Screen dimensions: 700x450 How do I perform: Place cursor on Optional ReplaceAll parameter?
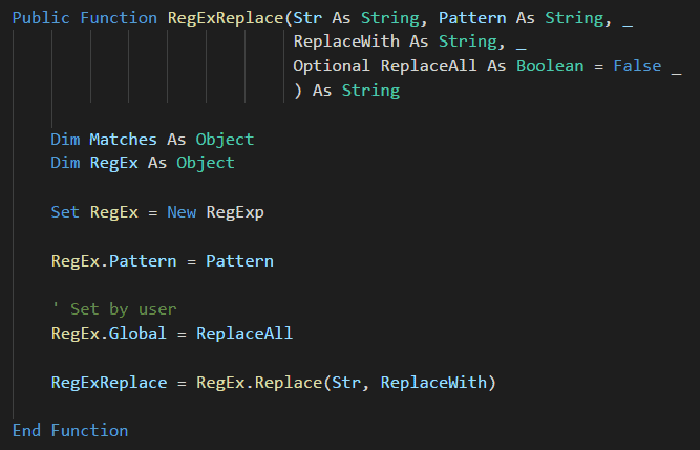[385, 66]
